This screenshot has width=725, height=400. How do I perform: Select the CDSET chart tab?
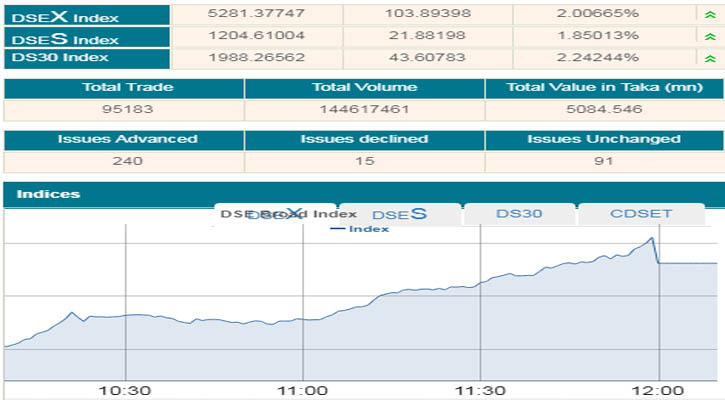coord(640,214)
